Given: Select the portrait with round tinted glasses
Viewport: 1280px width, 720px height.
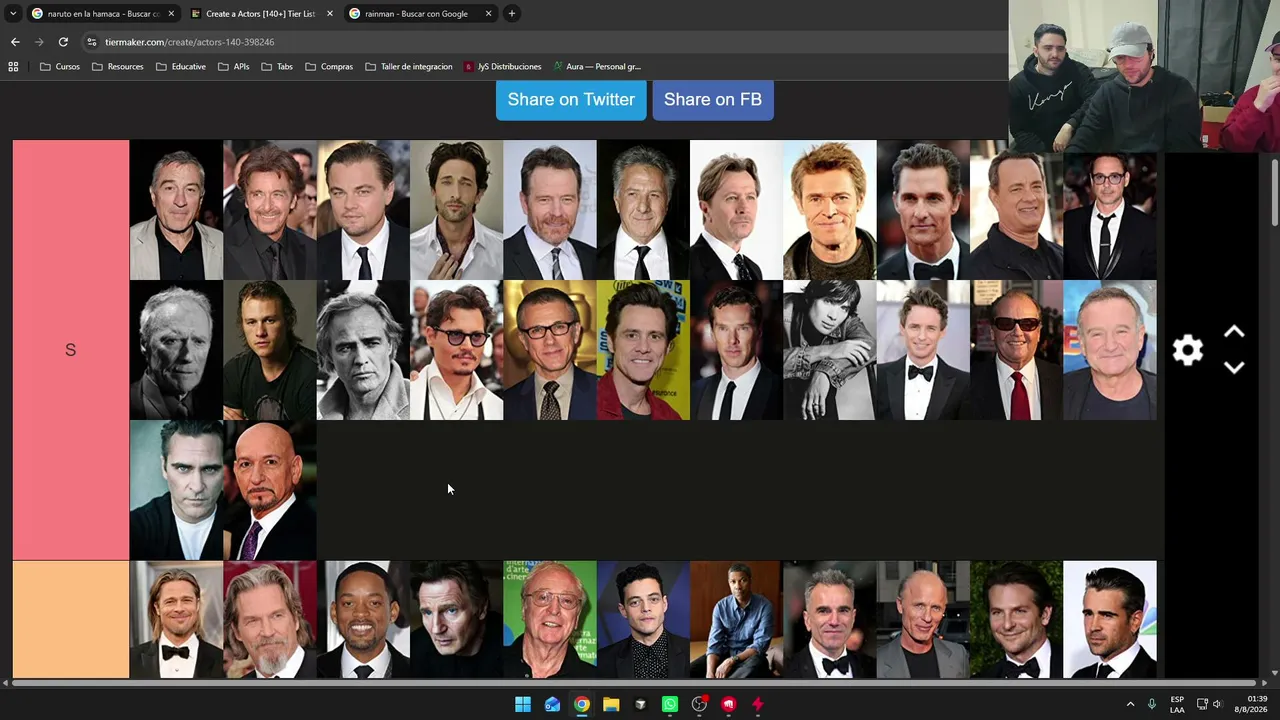Looking at the screenshot, I should [457, 350].
